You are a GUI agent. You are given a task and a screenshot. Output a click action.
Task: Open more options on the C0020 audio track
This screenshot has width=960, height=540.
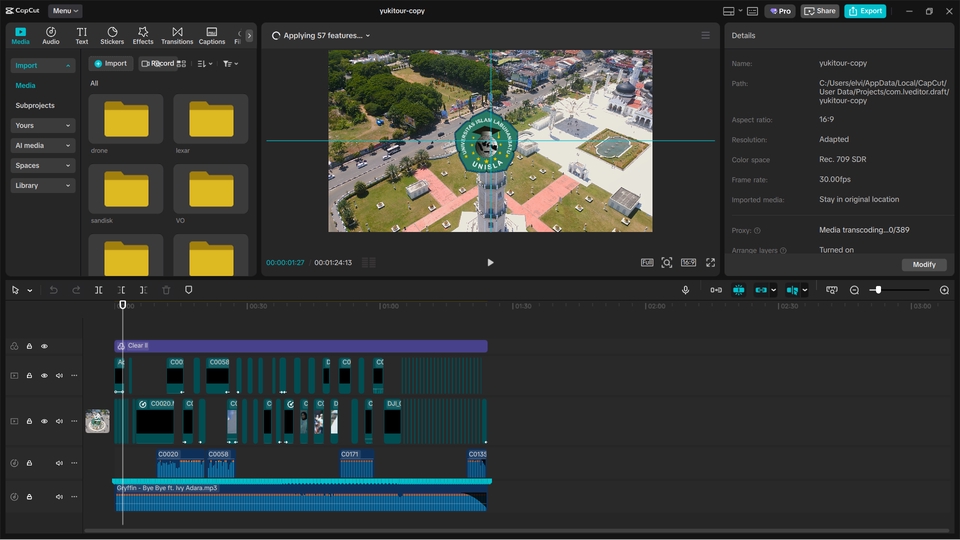pos(74,463)
